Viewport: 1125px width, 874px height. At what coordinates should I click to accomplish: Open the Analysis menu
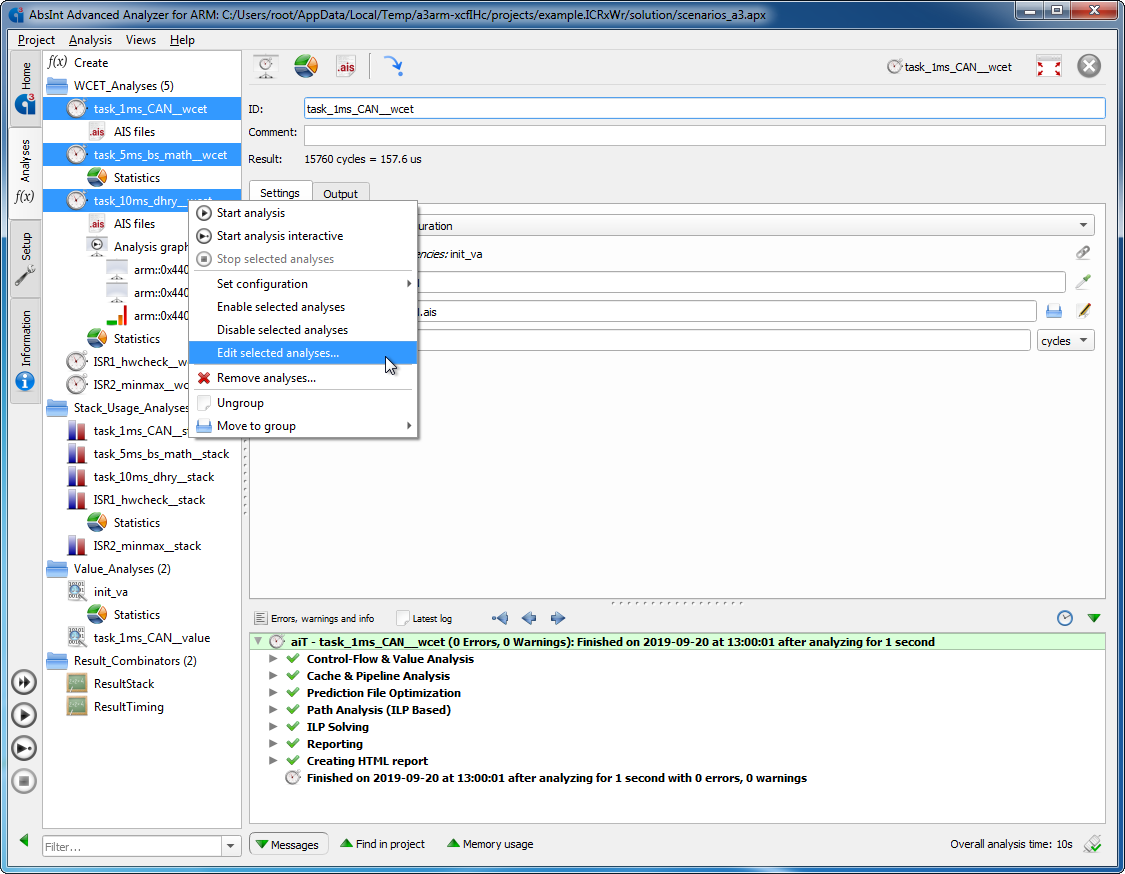coord(90,40)
